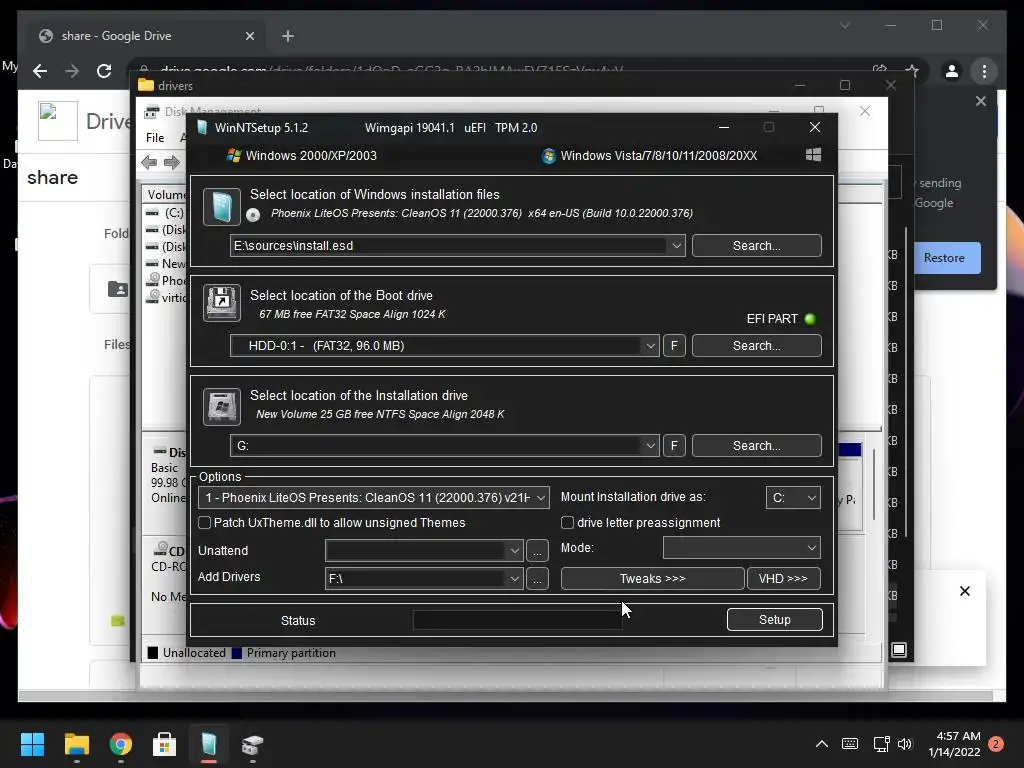This screenshot has height=768, width=1024.
Task: Select the Windows 2000/XP/2003 tab
Action: click(302, 155)
